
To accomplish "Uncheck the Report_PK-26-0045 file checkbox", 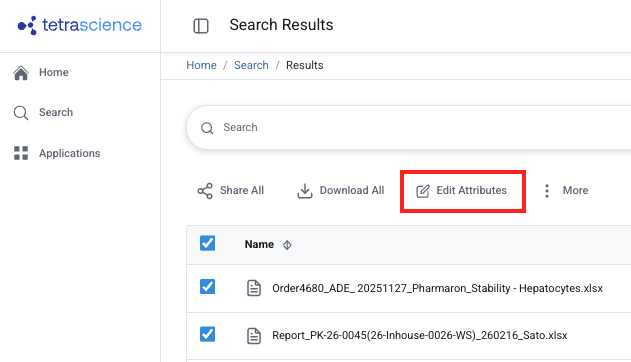I will [x=208, y=334].
